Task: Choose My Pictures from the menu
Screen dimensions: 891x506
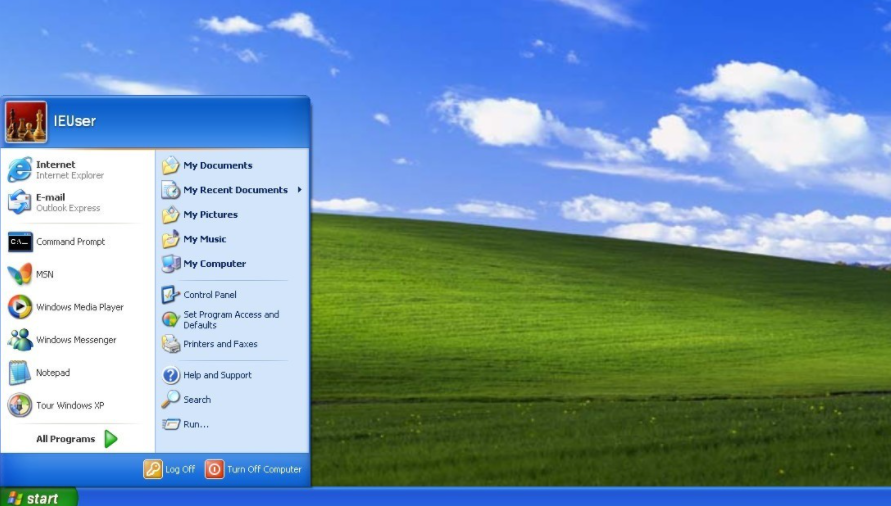Action: click(210, 215)
